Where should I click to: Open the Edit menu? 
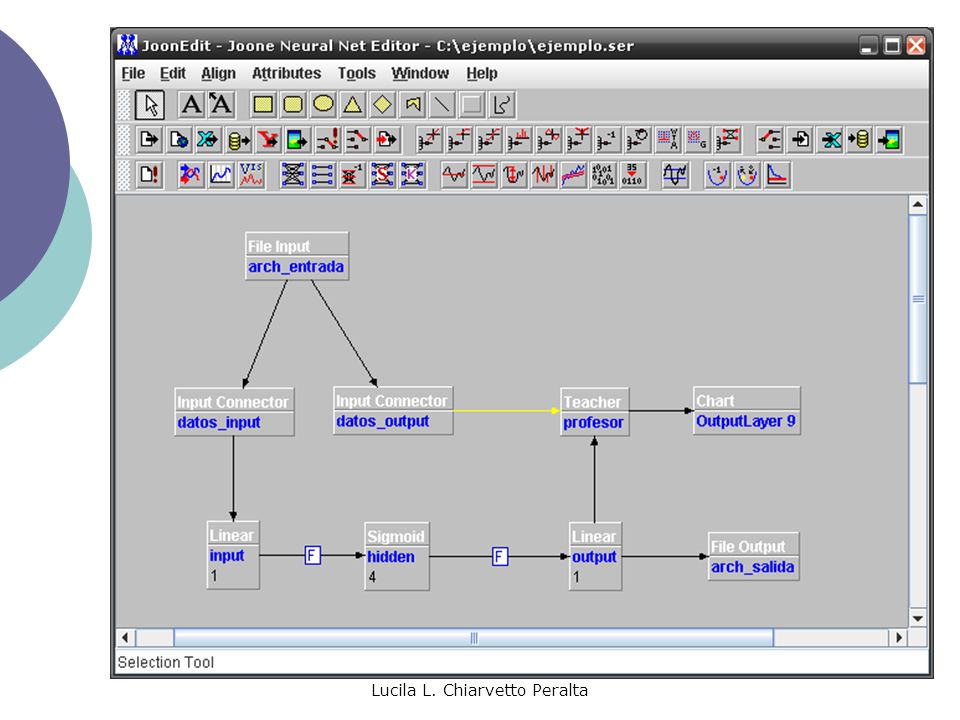tap(173, 73)
